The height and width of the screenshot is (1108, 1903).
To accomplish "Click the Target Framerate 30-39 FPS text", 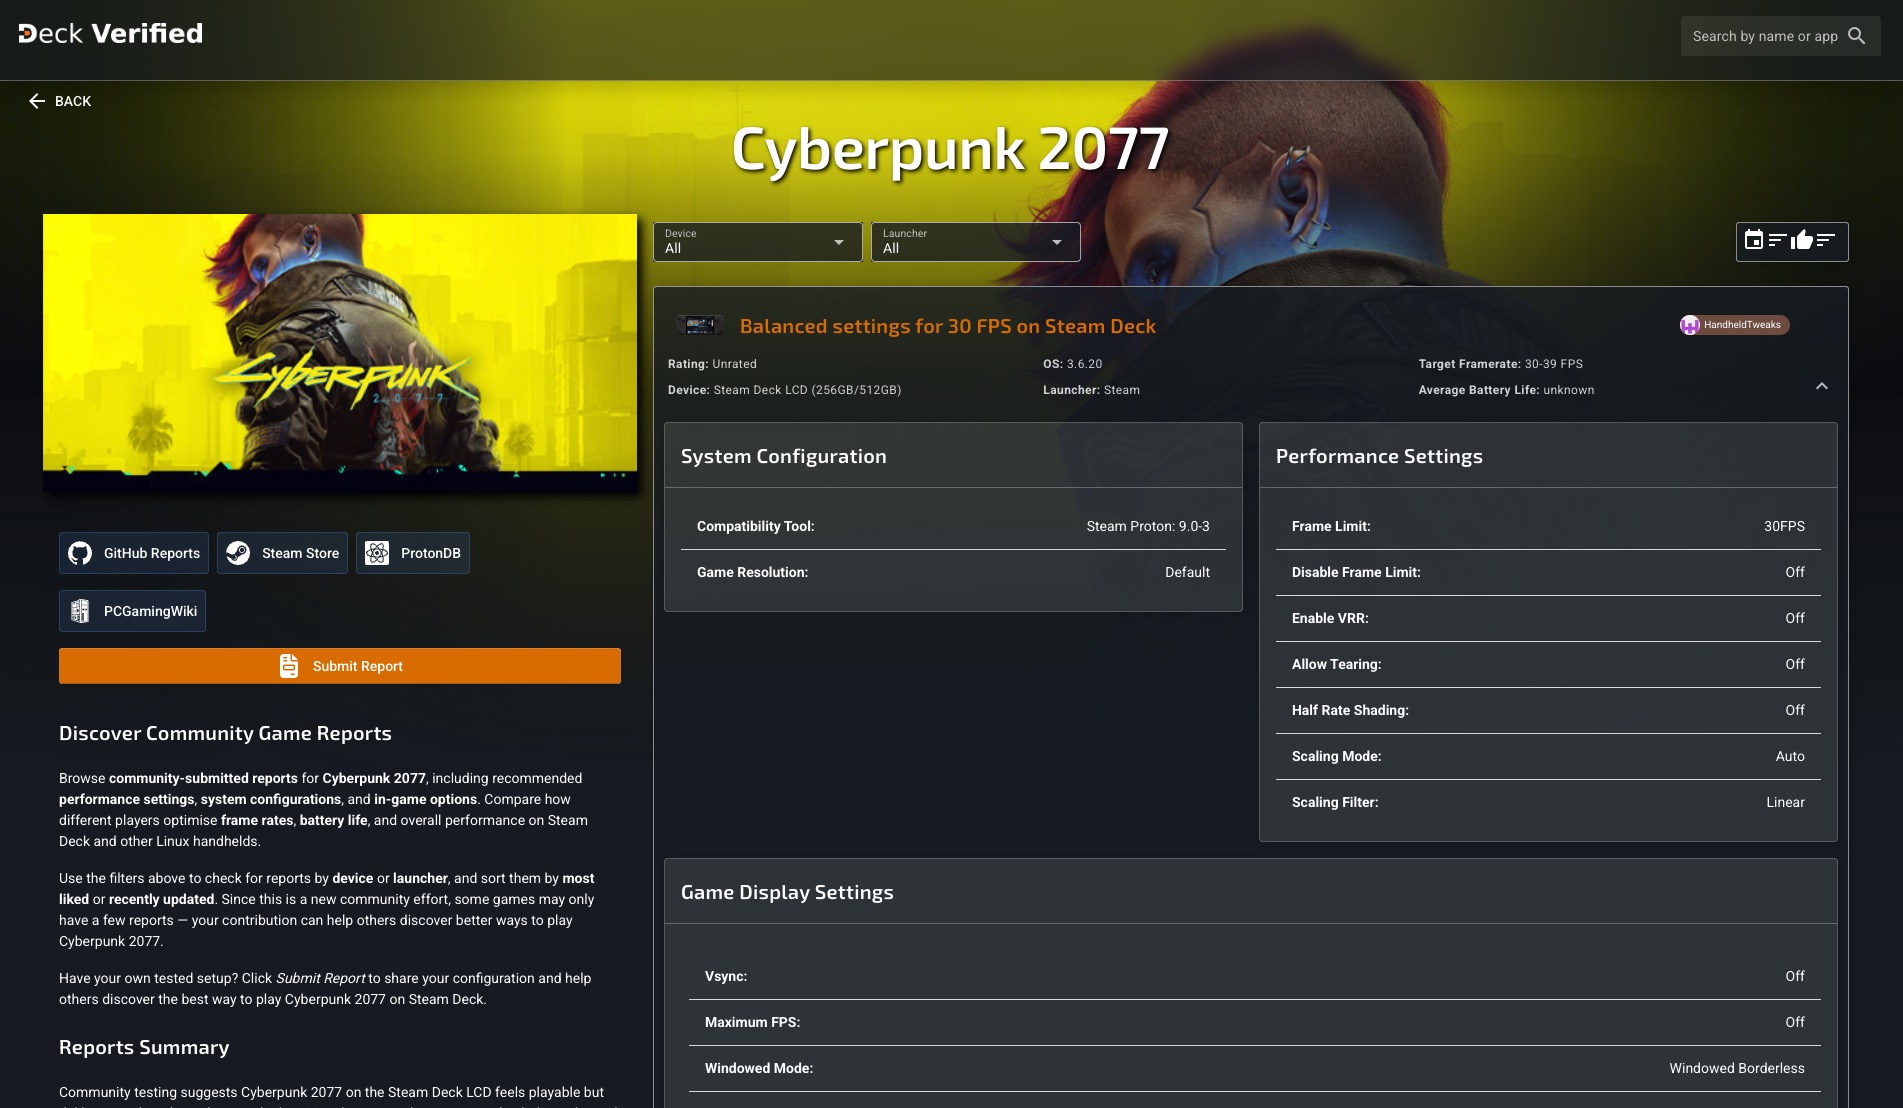I will [x=1500, y=364].
